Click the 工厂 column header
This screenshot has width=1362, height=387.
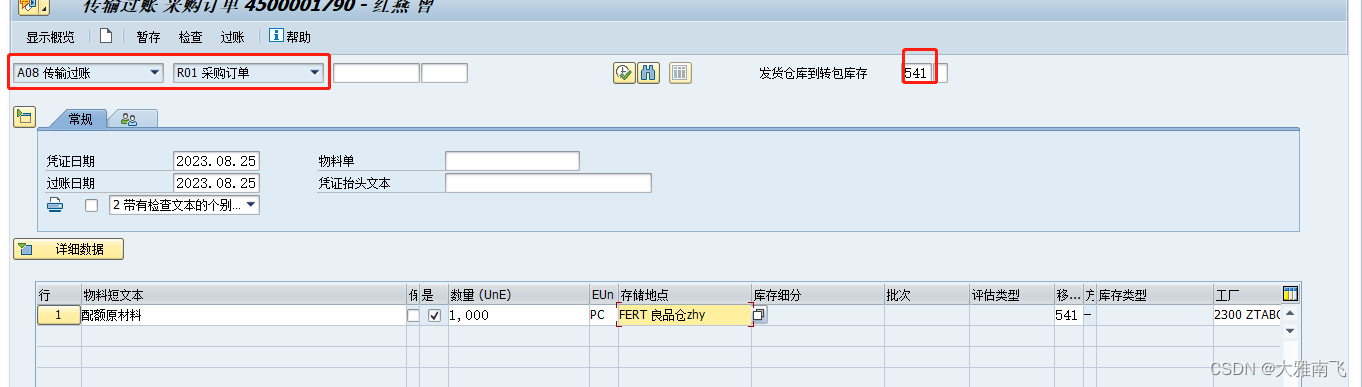[1248, 295]
